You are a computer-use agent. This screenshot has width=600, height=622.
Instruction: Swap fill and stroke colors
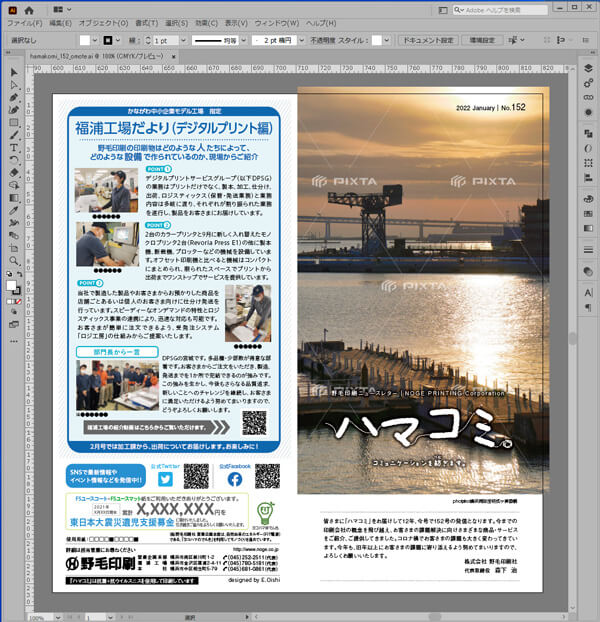pos(19,274)
